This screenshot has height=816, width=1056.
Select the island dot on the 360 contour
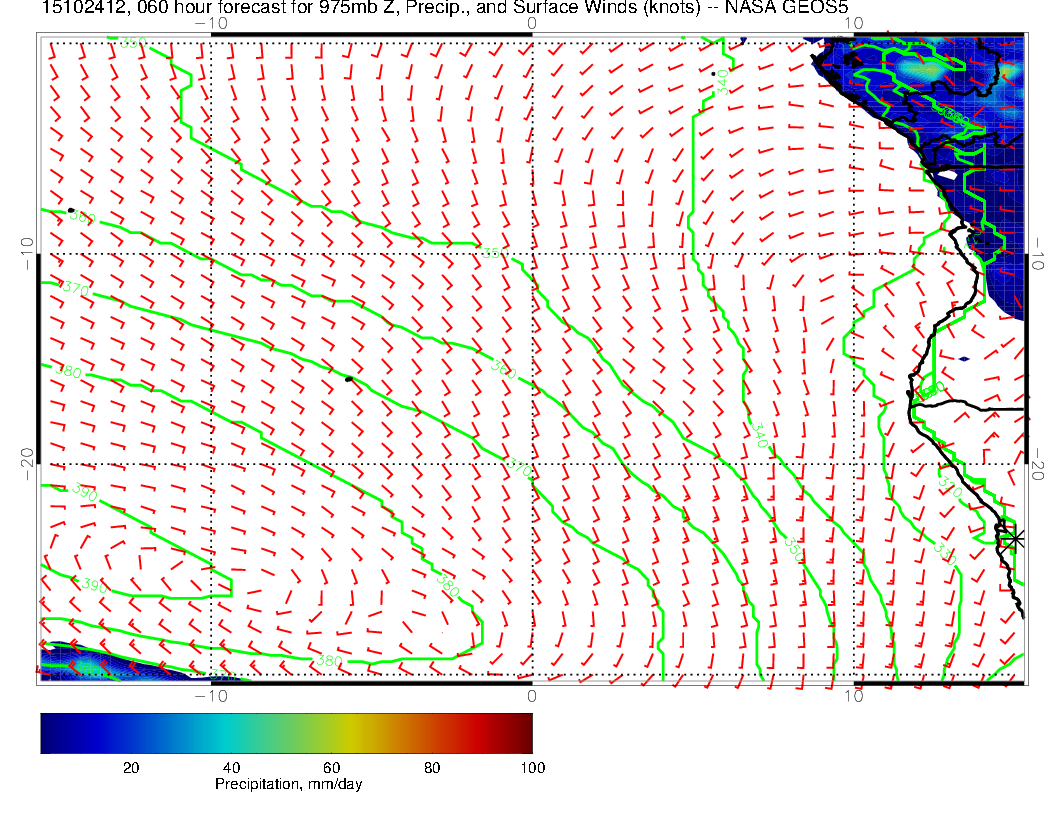(71, 210)
